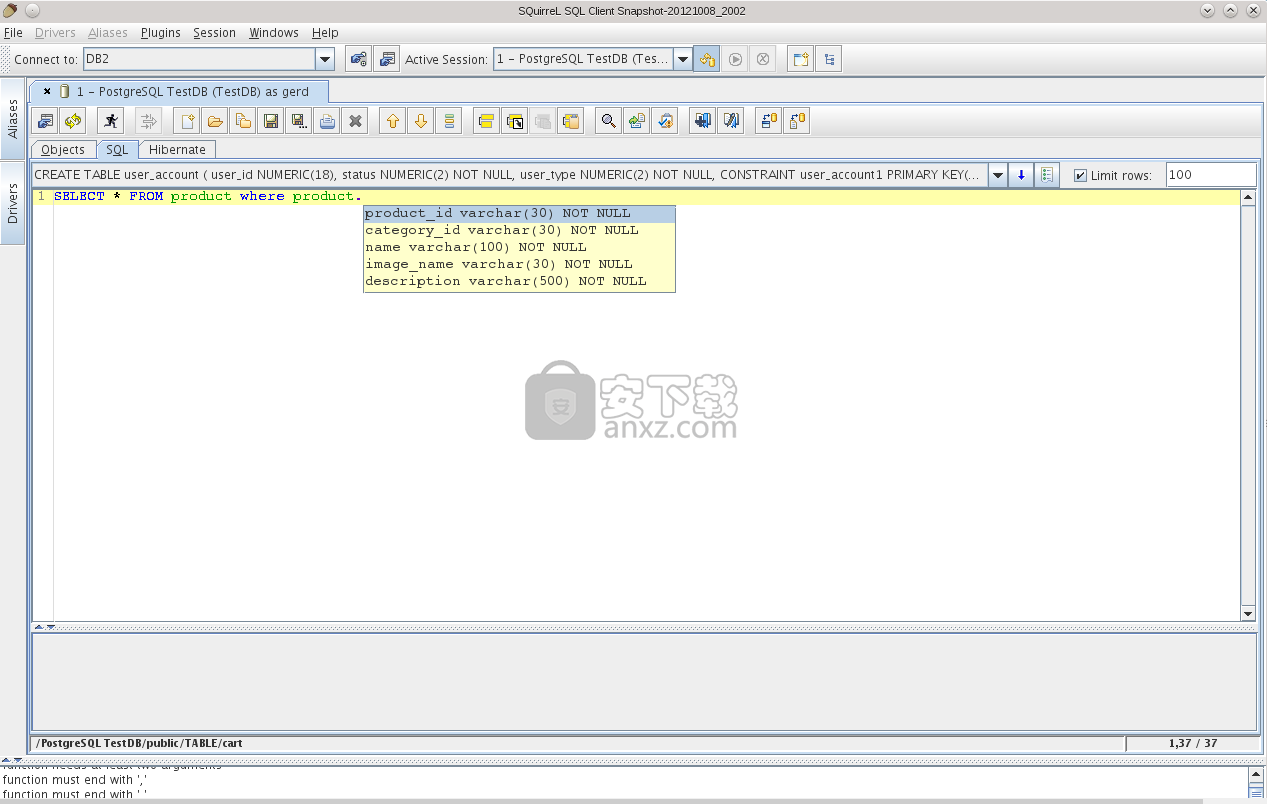Click the append-file icon beside the open folder

(x=243, y=121)
